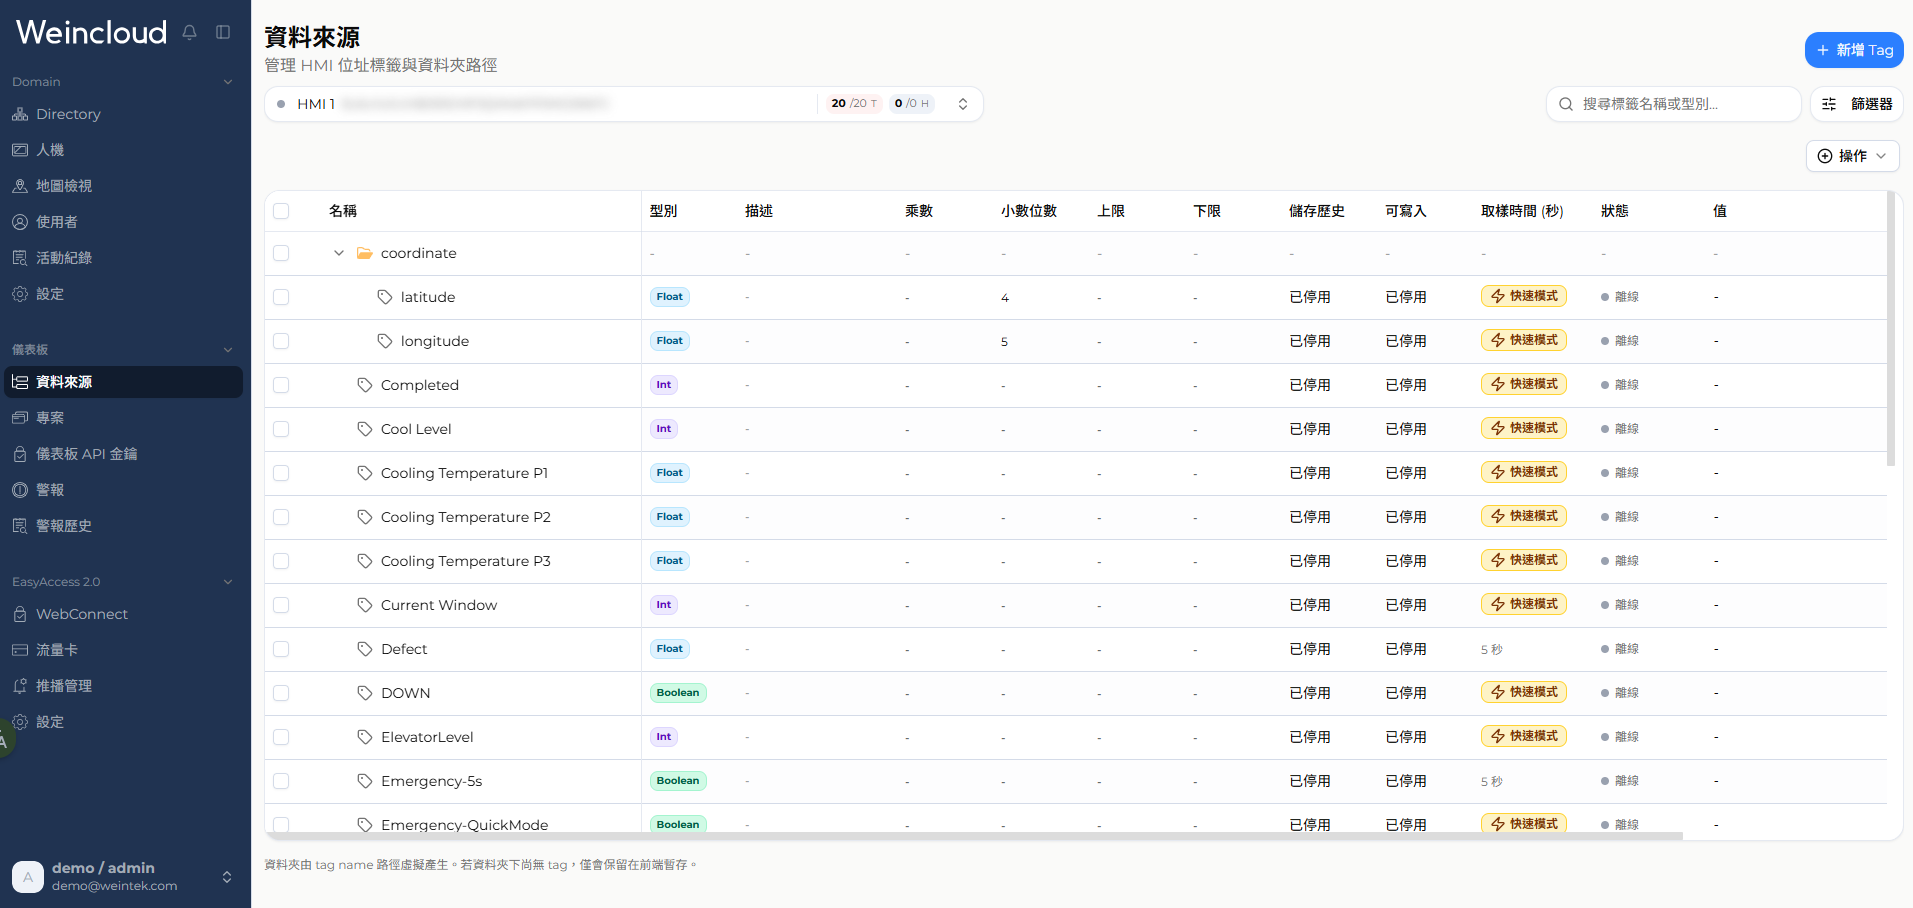Click the Weincloud logo
The image size is (1913, 908).
[92, 32]
